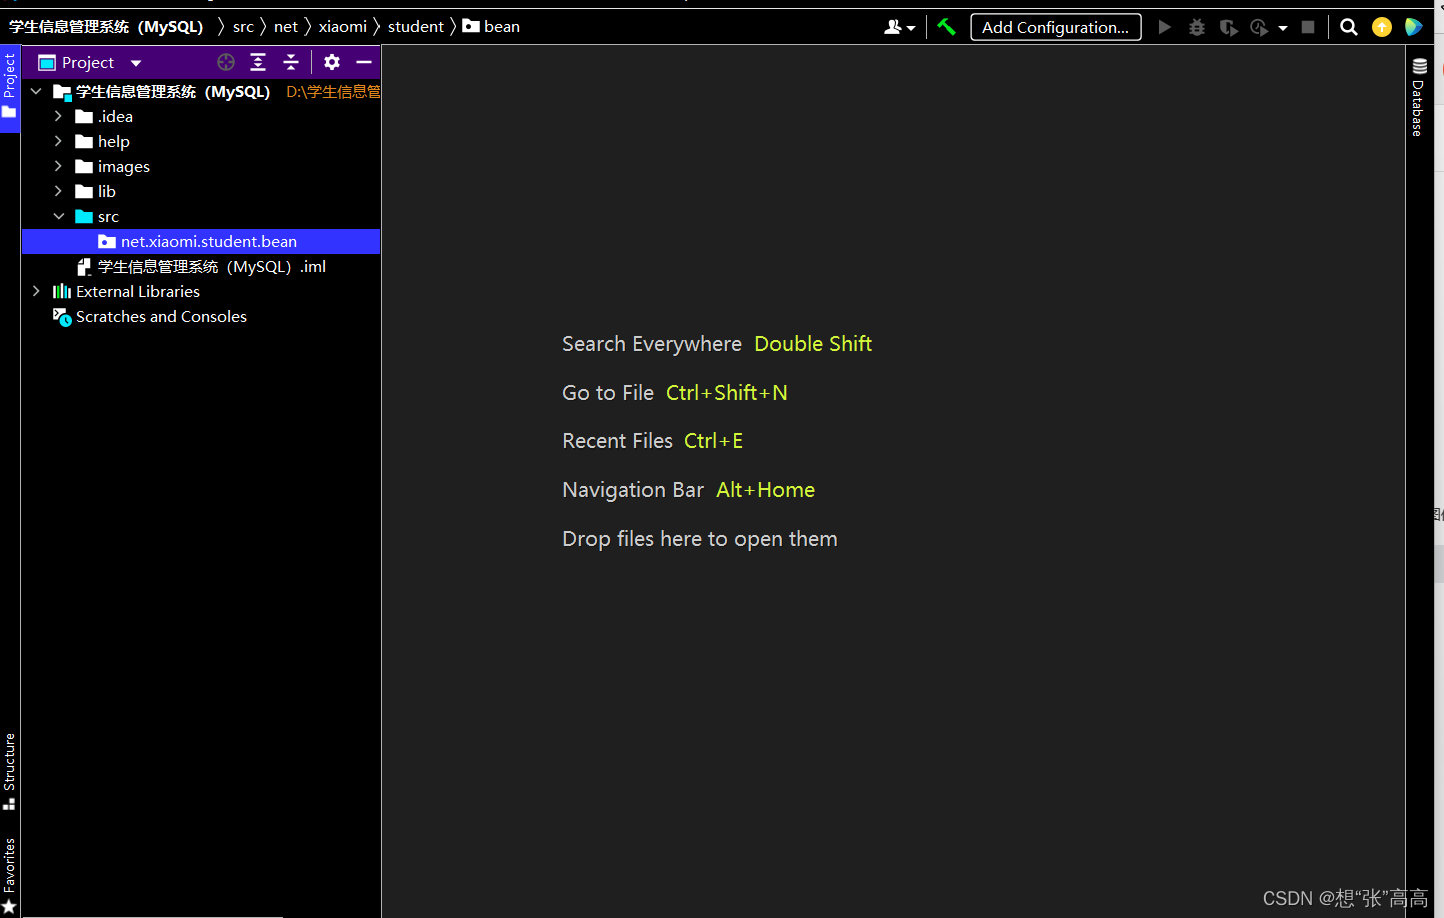The height and width of the screenshot is (918, 1444).
Task: Open the profiler dropdown arrow in toolbar
Action: tap(1283, 28)
